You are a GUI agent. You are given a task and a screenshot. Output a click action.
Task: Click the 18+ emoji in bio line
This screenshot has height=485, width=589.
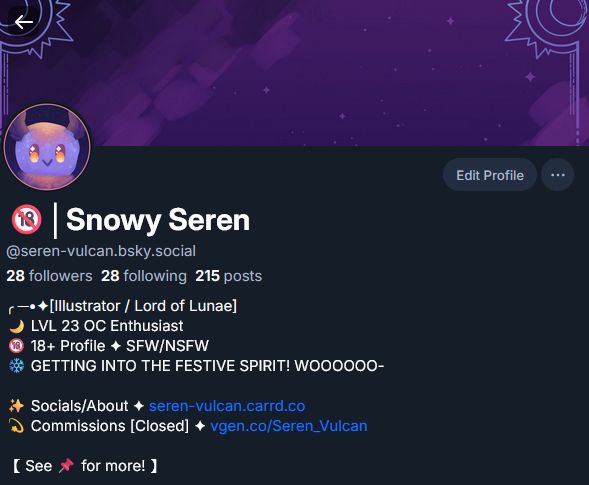pos(17,346)
